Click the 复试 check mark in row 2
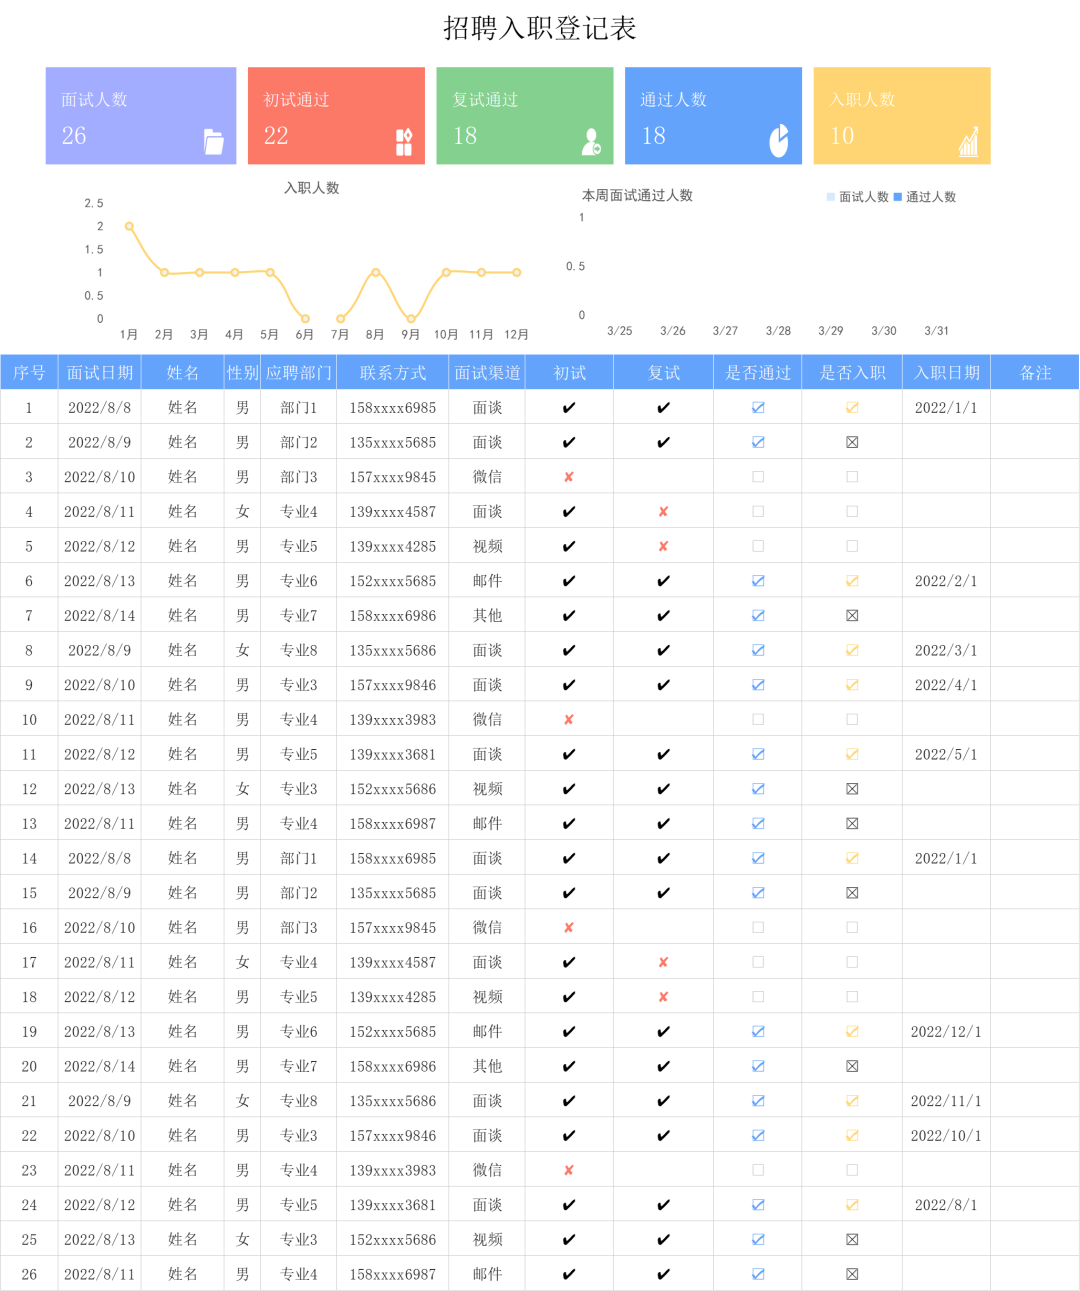Screen dimensions: 1080x1291 click(663, 442)
